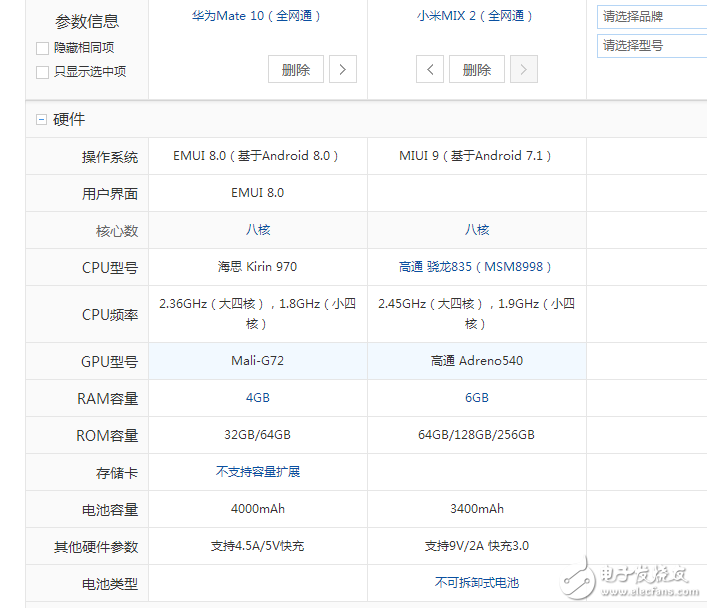
Task: Enable the 隐藏相同项 checkbox
Action: tap(42, 48)
